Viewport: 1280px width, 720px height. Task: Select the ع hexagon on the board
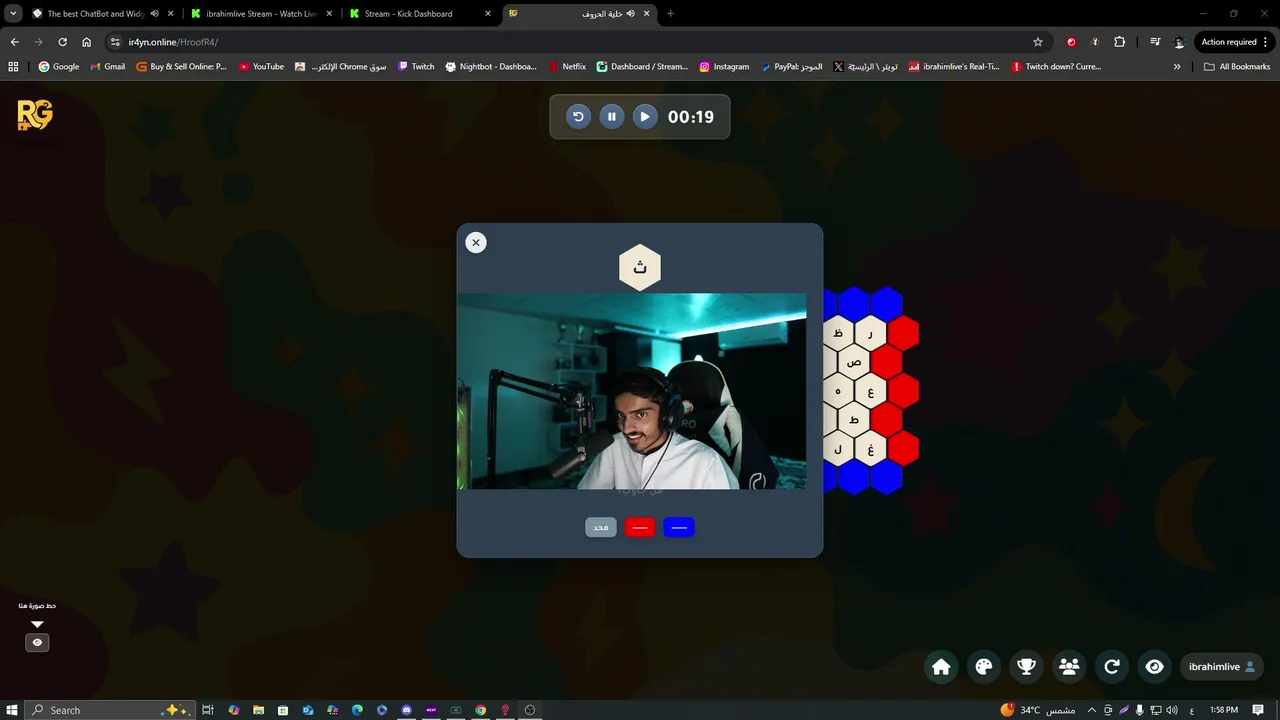(x=870, y=391)
